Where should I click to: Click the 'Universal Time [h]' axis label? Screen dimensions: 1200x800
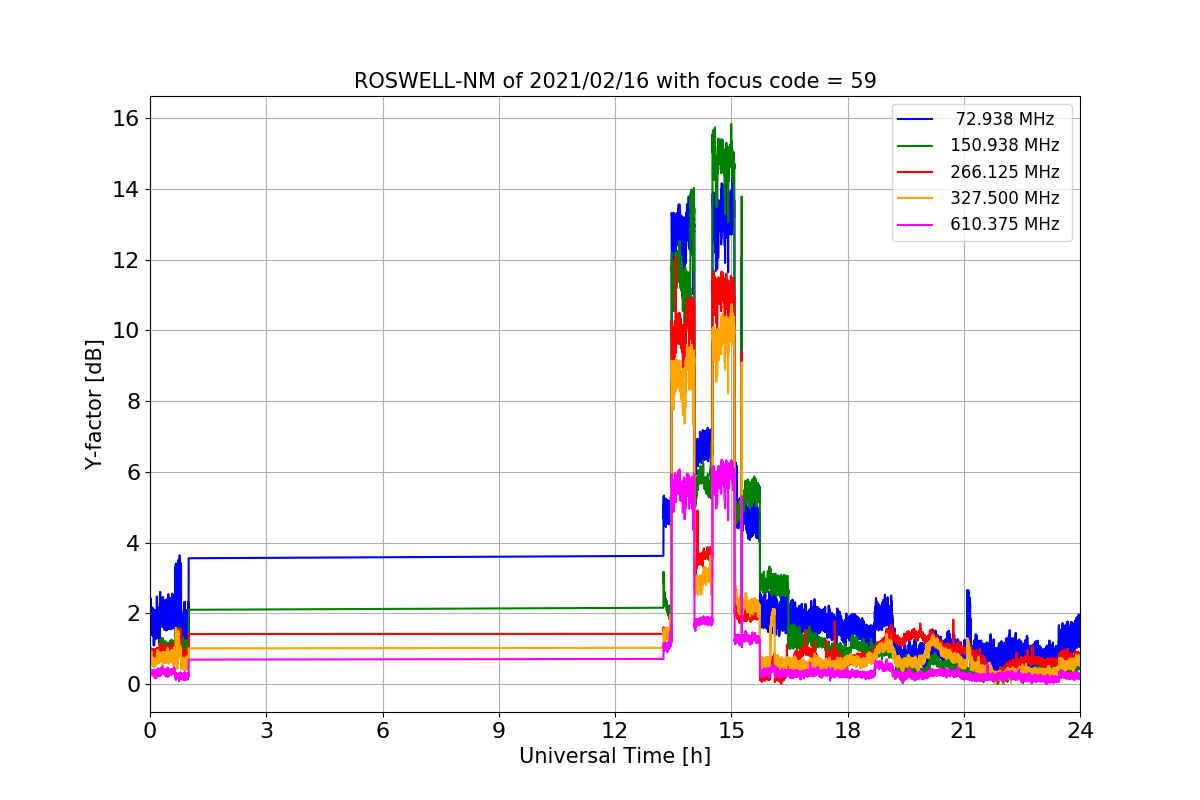coord(615,757)
